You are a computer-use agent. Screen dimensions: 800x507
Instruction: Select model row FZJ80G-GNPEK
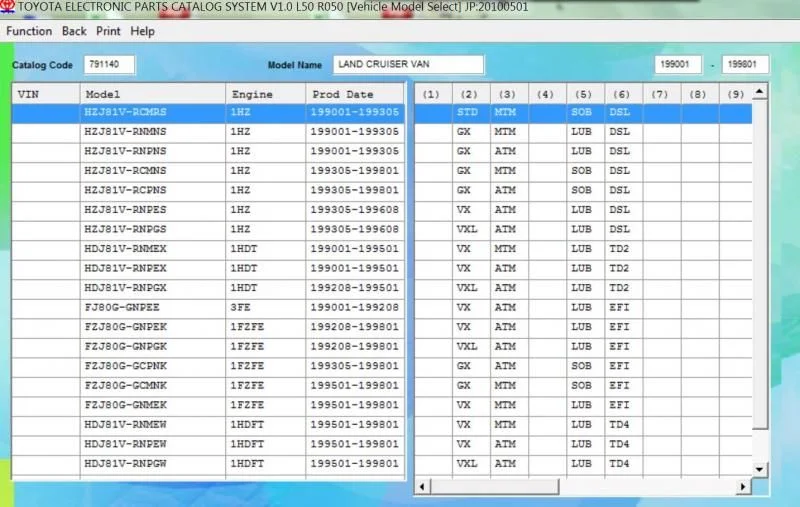point(209,327)
